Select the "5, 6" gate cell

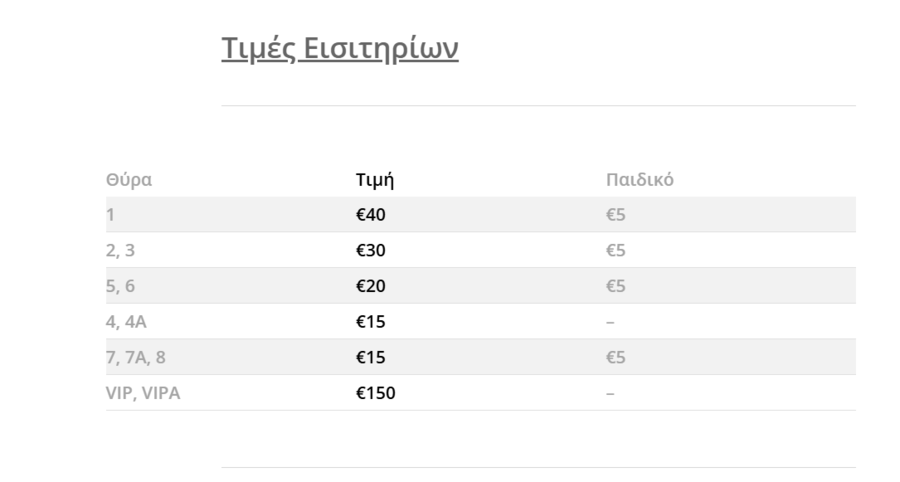120,286
